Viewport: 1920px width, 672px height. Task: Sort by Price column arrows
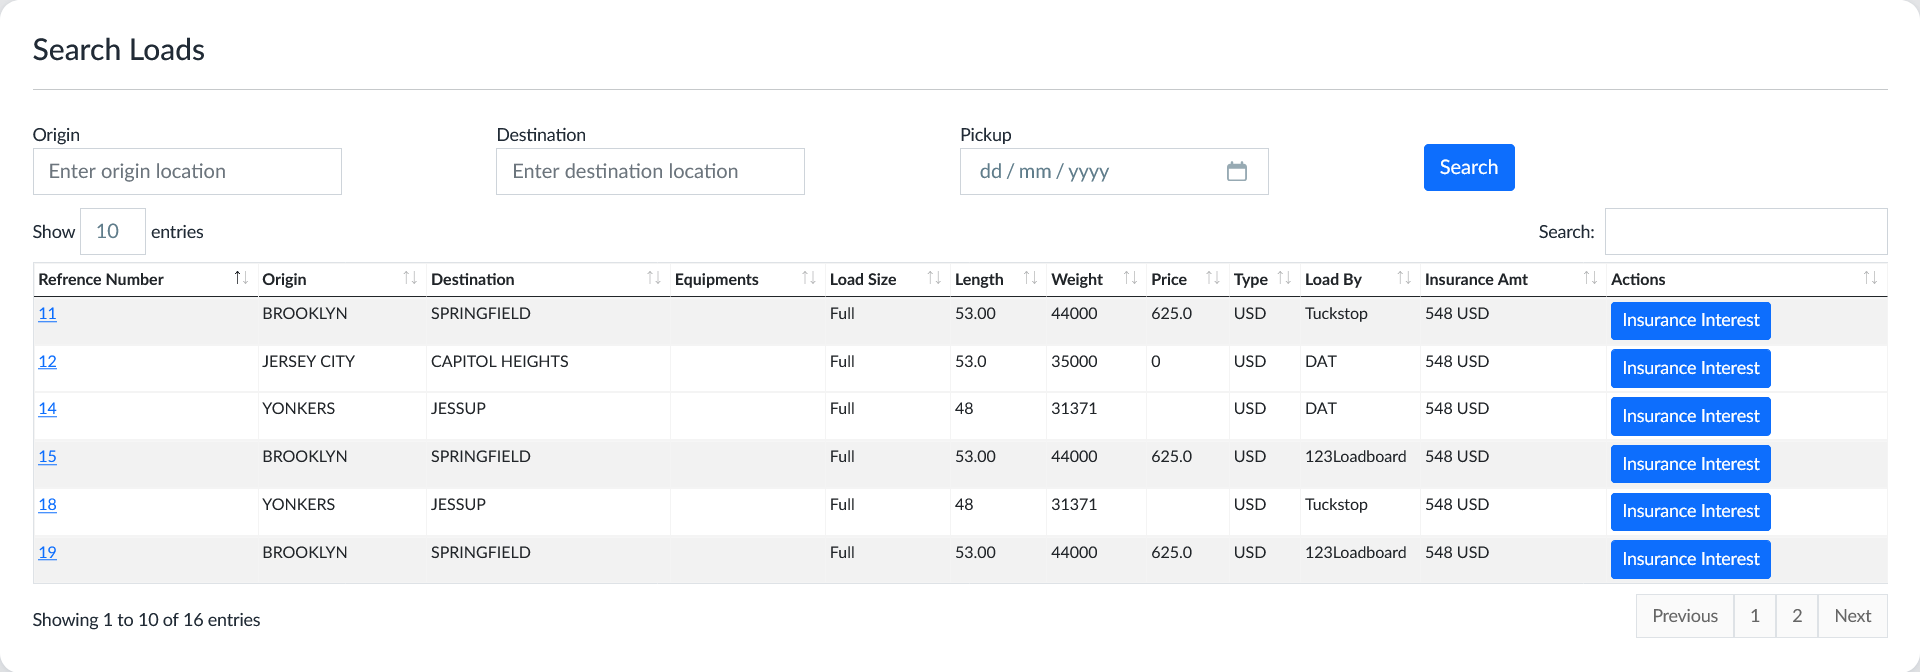1213,278
